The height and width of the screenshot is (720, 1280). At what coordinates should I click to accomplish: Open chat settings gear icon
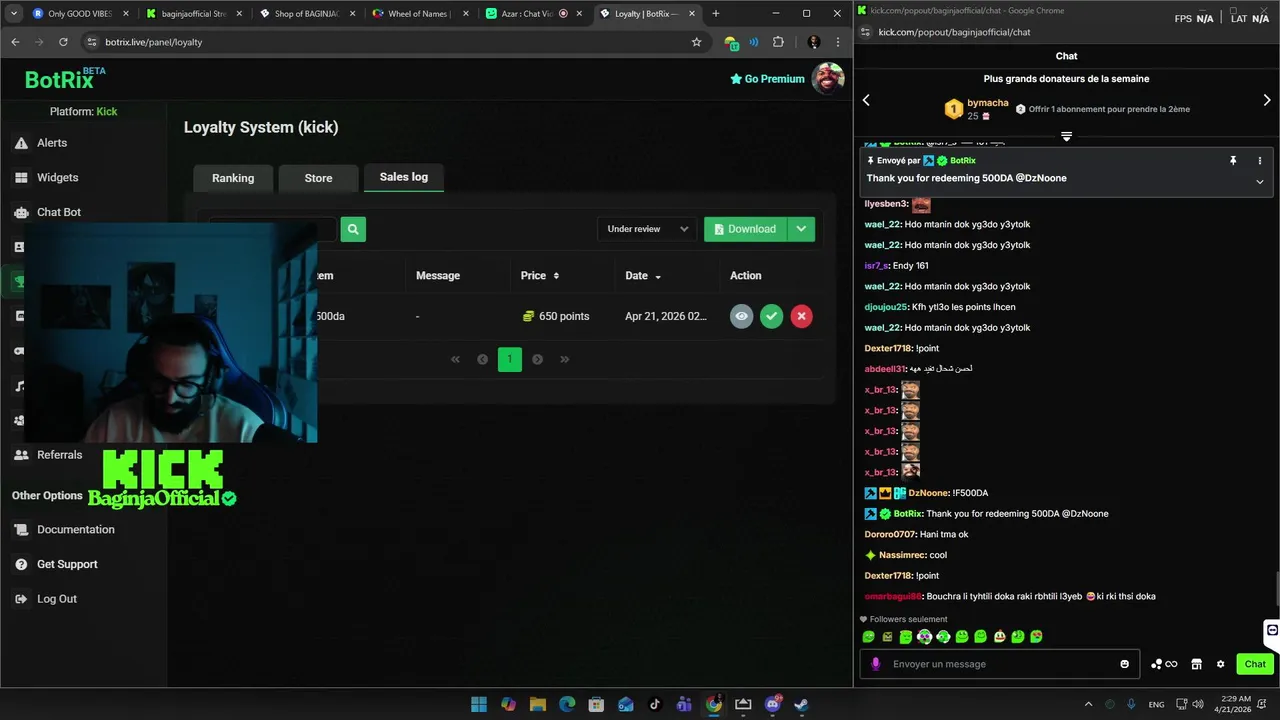[1220, 664]
